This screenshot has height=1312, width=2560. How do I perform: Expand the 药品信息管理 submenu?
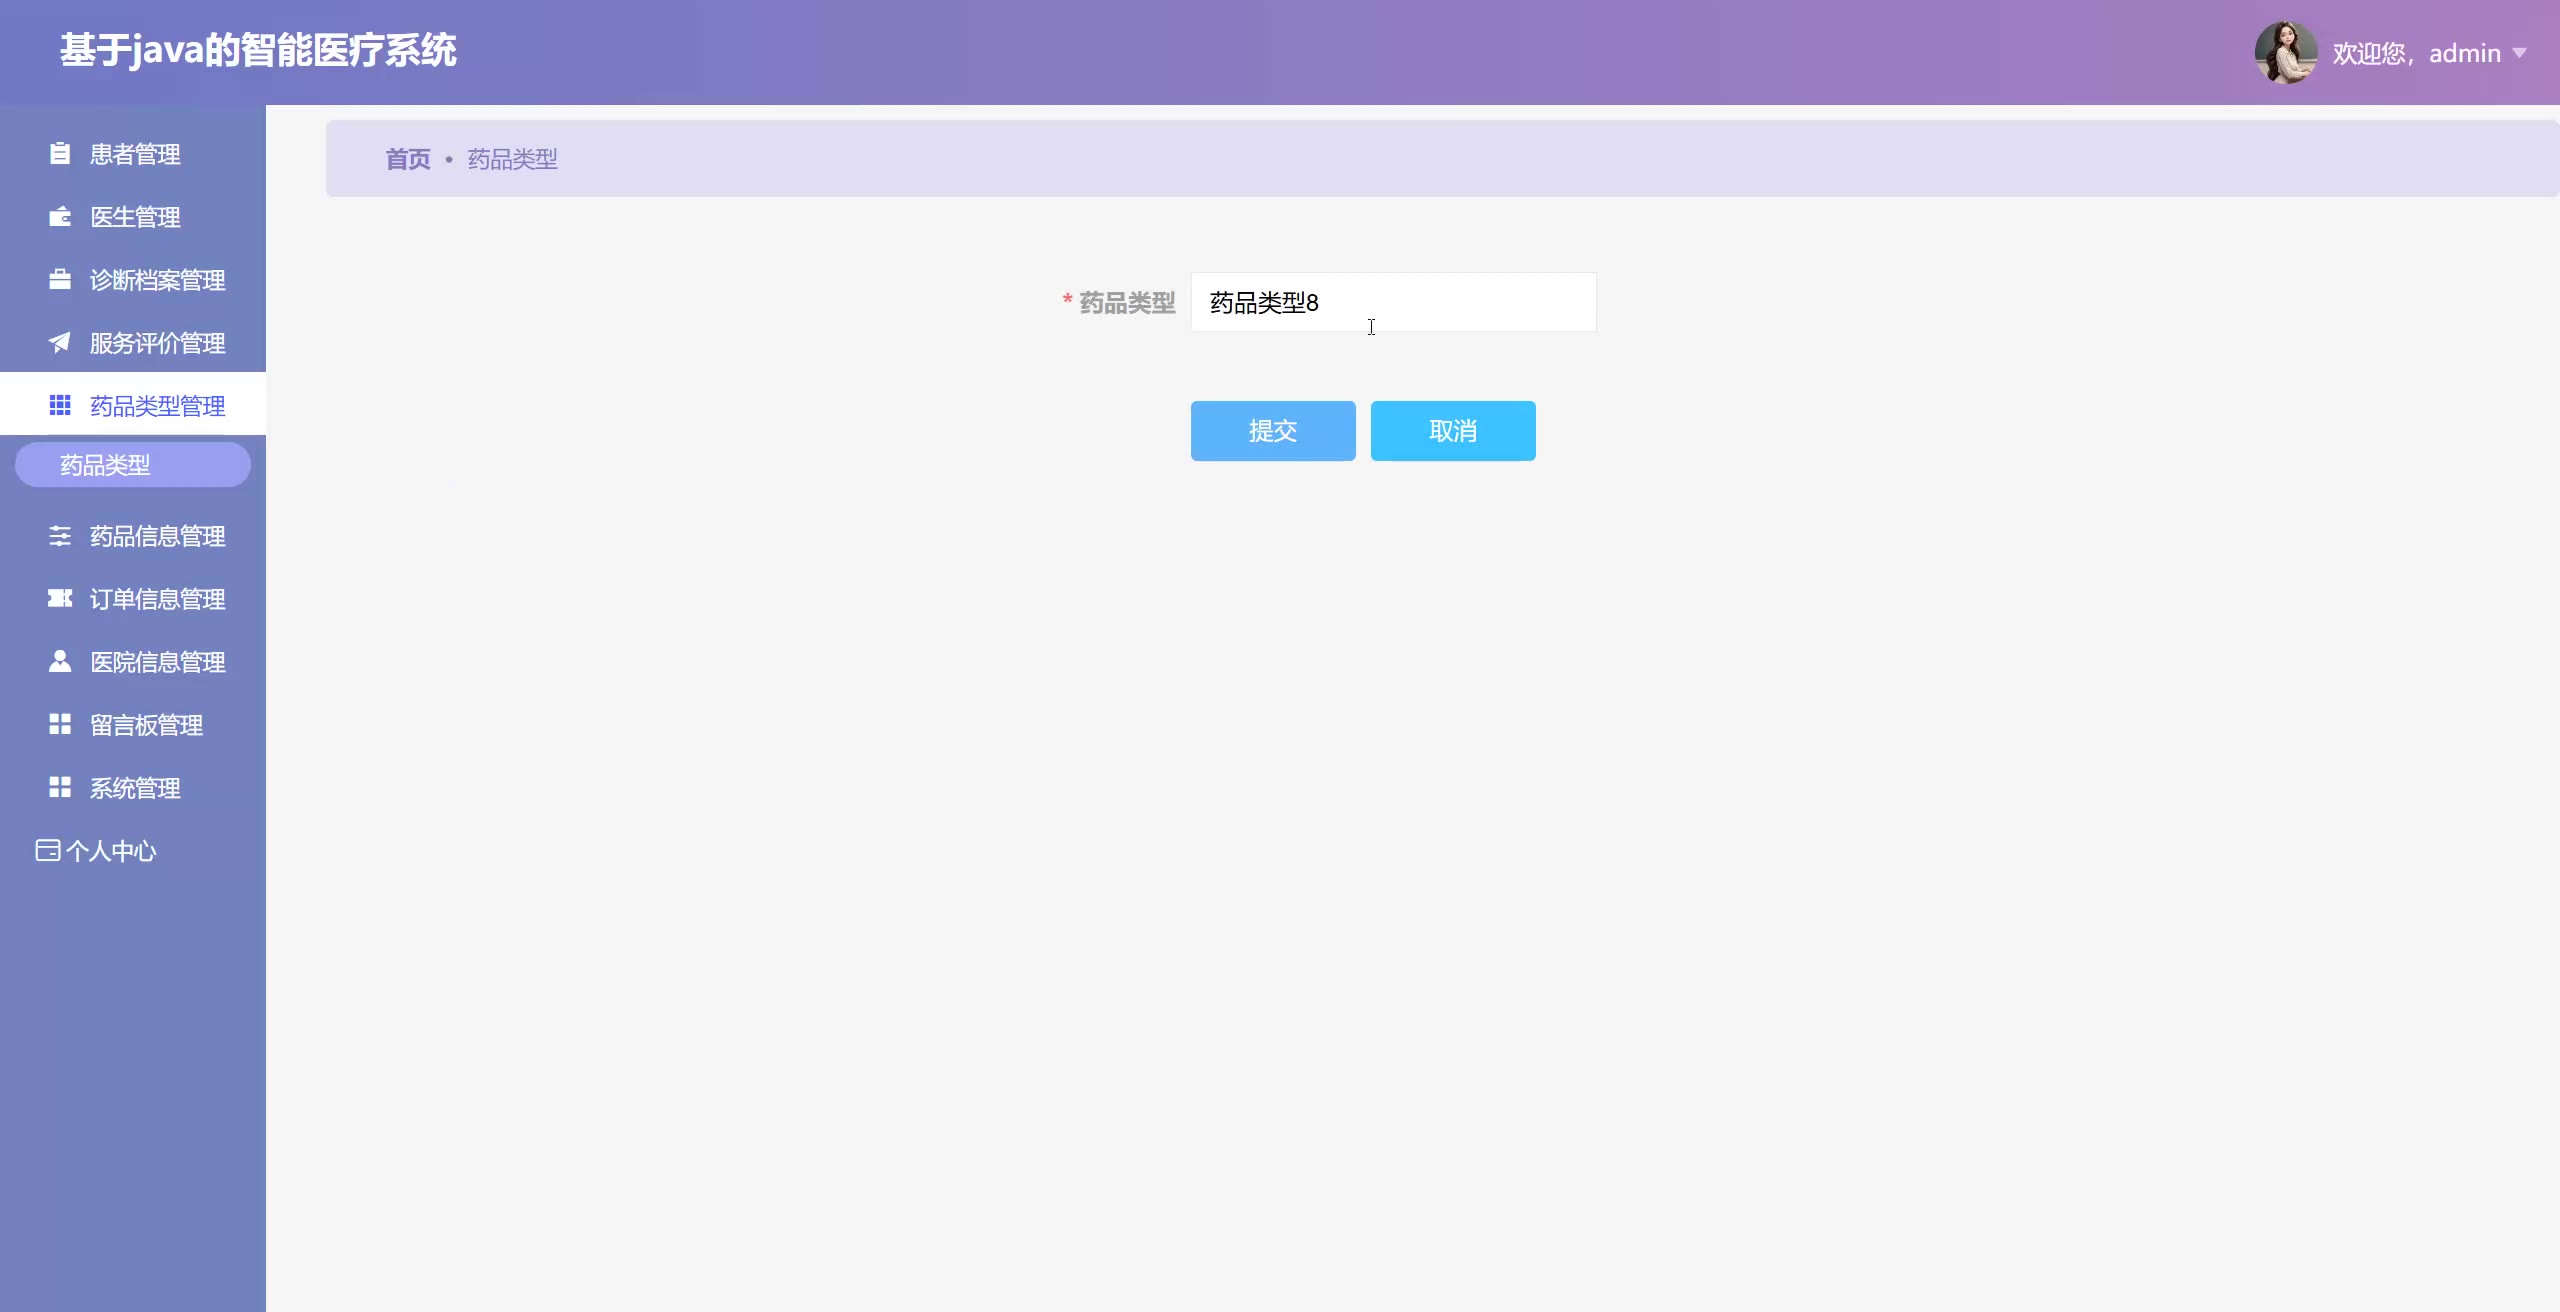pyautogui.click(x=157, y=536)
